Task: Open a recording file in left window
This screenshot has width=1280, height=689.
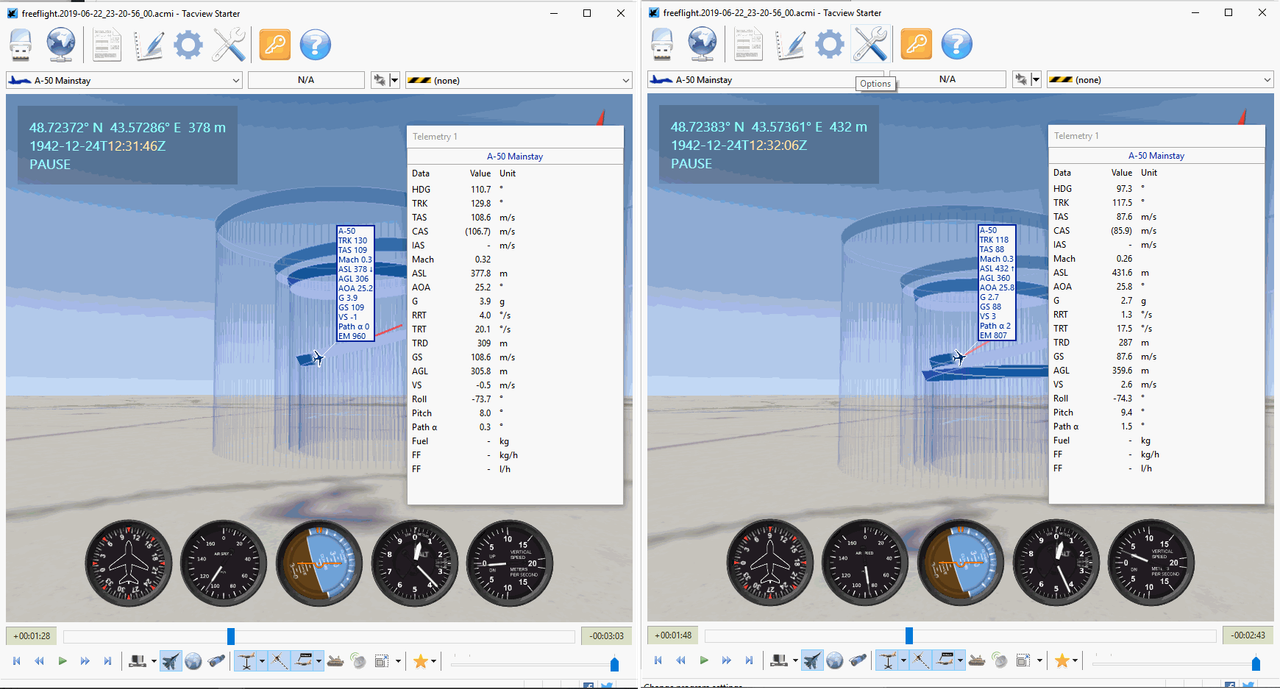Action: coord(21,44)
